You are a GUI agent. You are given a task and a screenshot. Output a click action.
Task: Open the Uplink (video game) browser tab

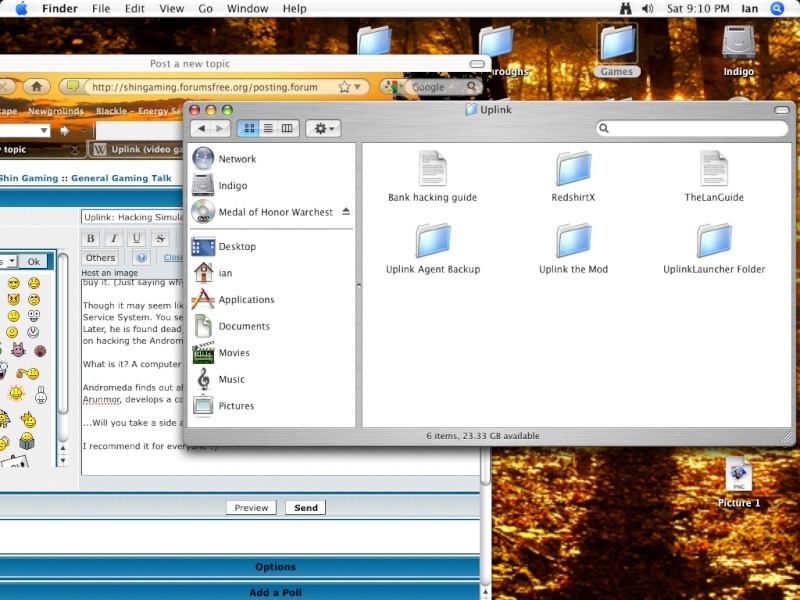point(137,149)
